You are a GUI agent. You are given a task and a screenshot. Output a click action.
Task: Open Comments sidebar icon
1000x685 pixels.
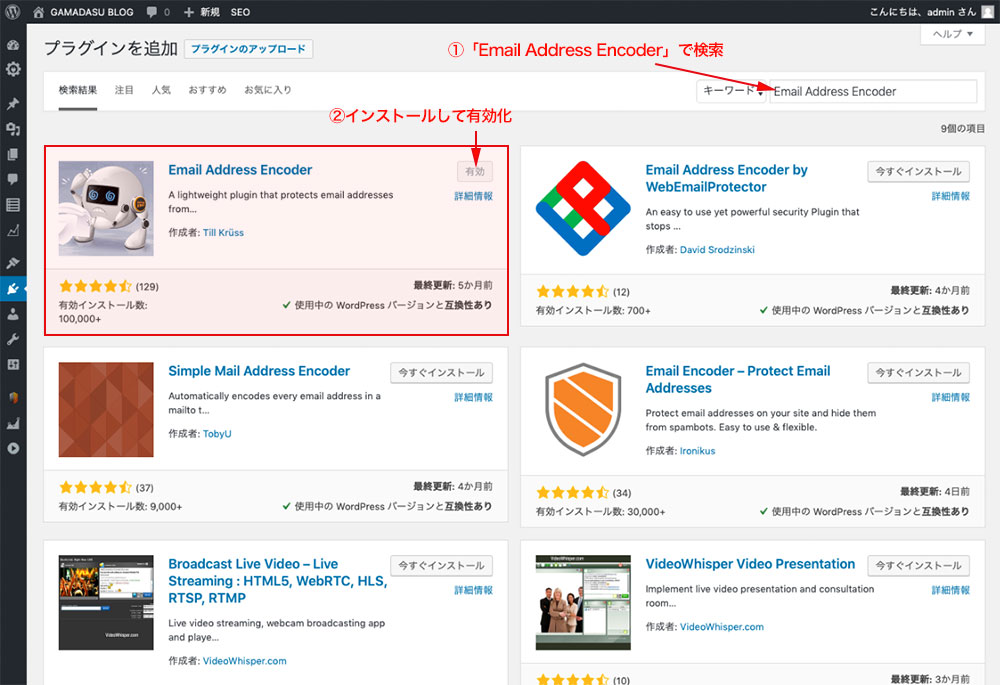click(x=13, y=179)
